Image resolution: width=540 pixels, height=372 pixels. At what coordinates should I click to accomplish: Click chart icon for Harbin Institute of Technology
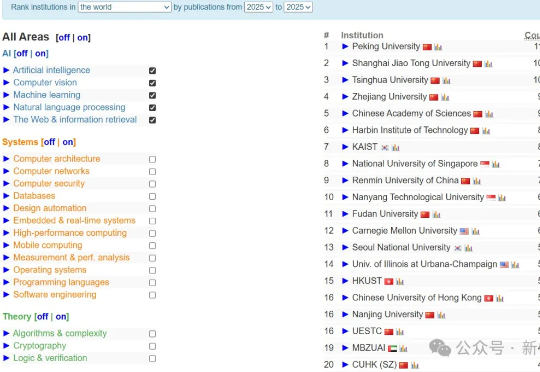(x=486, y=131)
